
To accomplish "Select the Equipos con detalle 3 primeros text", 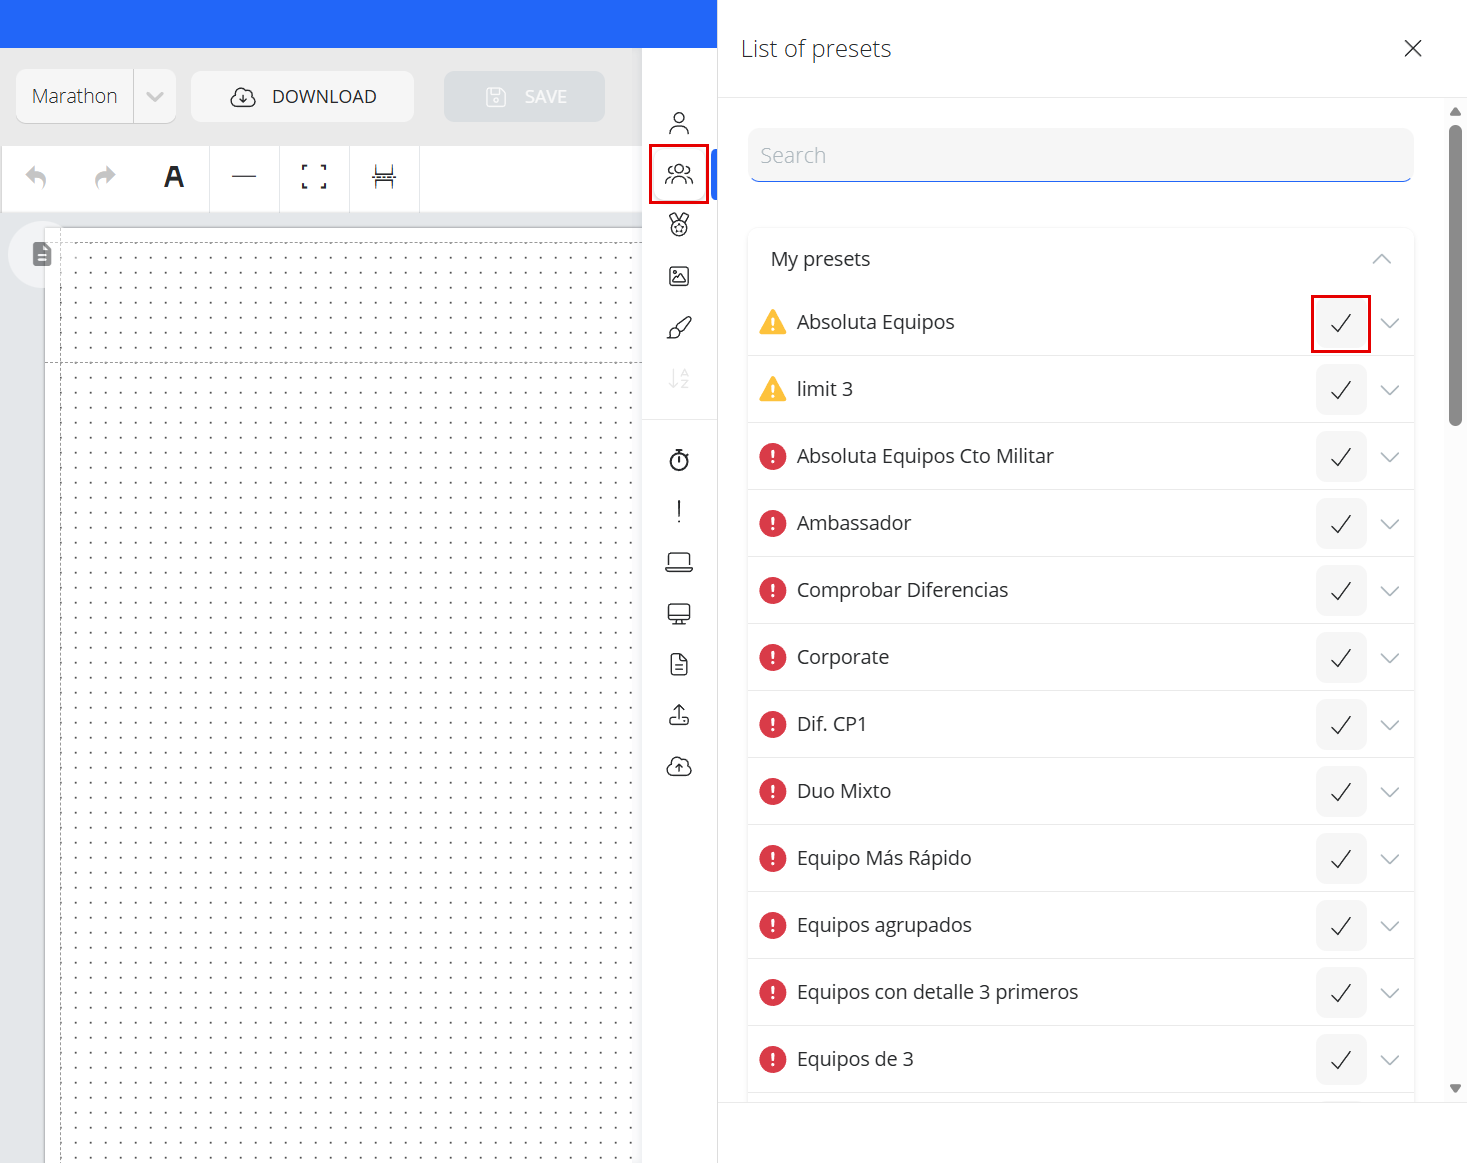I will [937, 992].
